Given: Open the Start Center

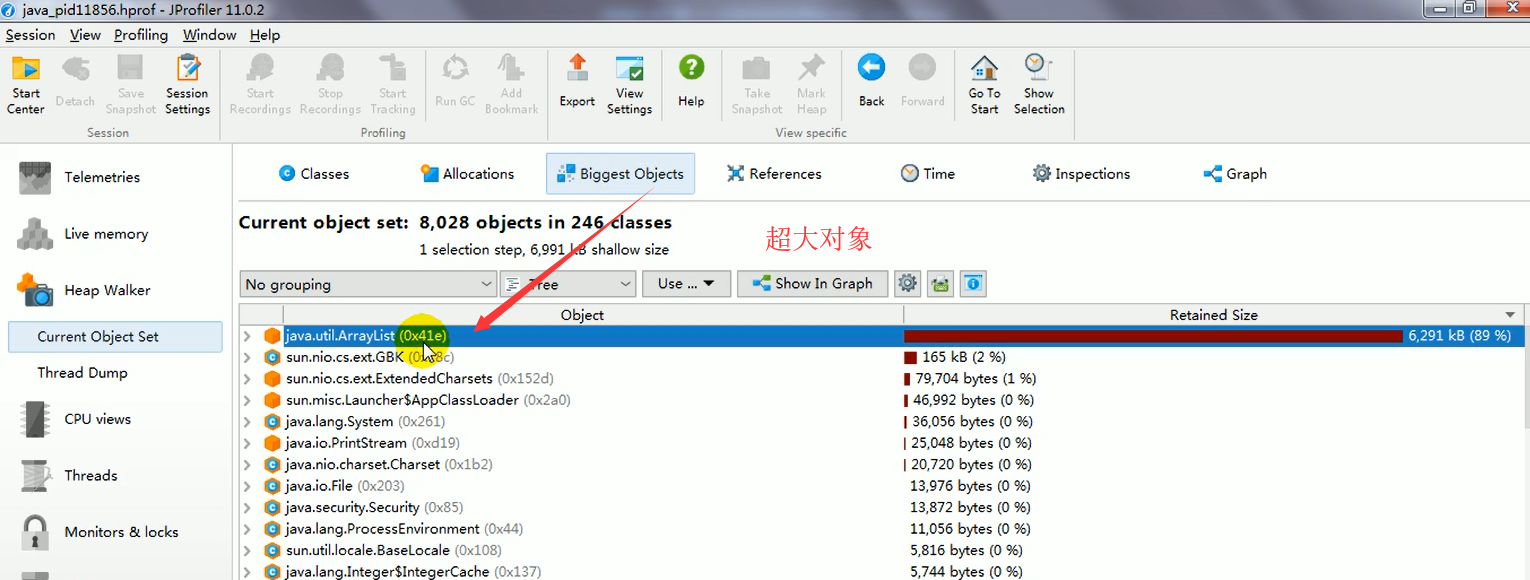Looking at the screenshot, I should [26, 85].
